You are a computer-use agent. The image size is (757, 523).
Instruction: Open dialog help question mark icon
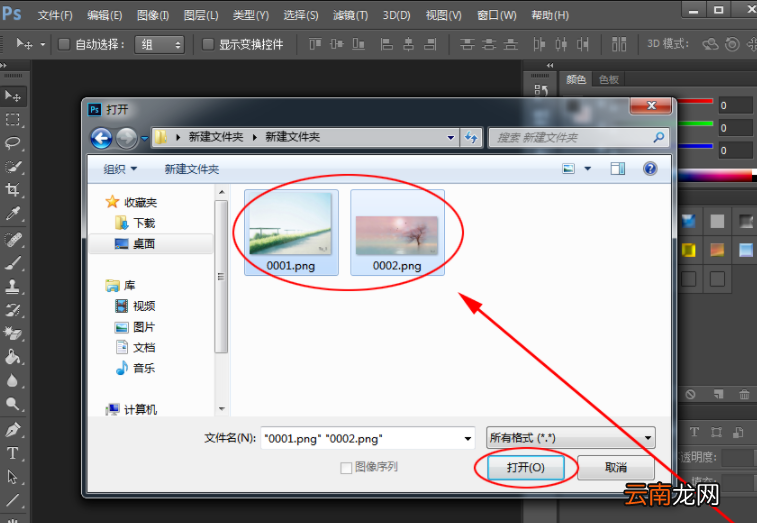650,169
